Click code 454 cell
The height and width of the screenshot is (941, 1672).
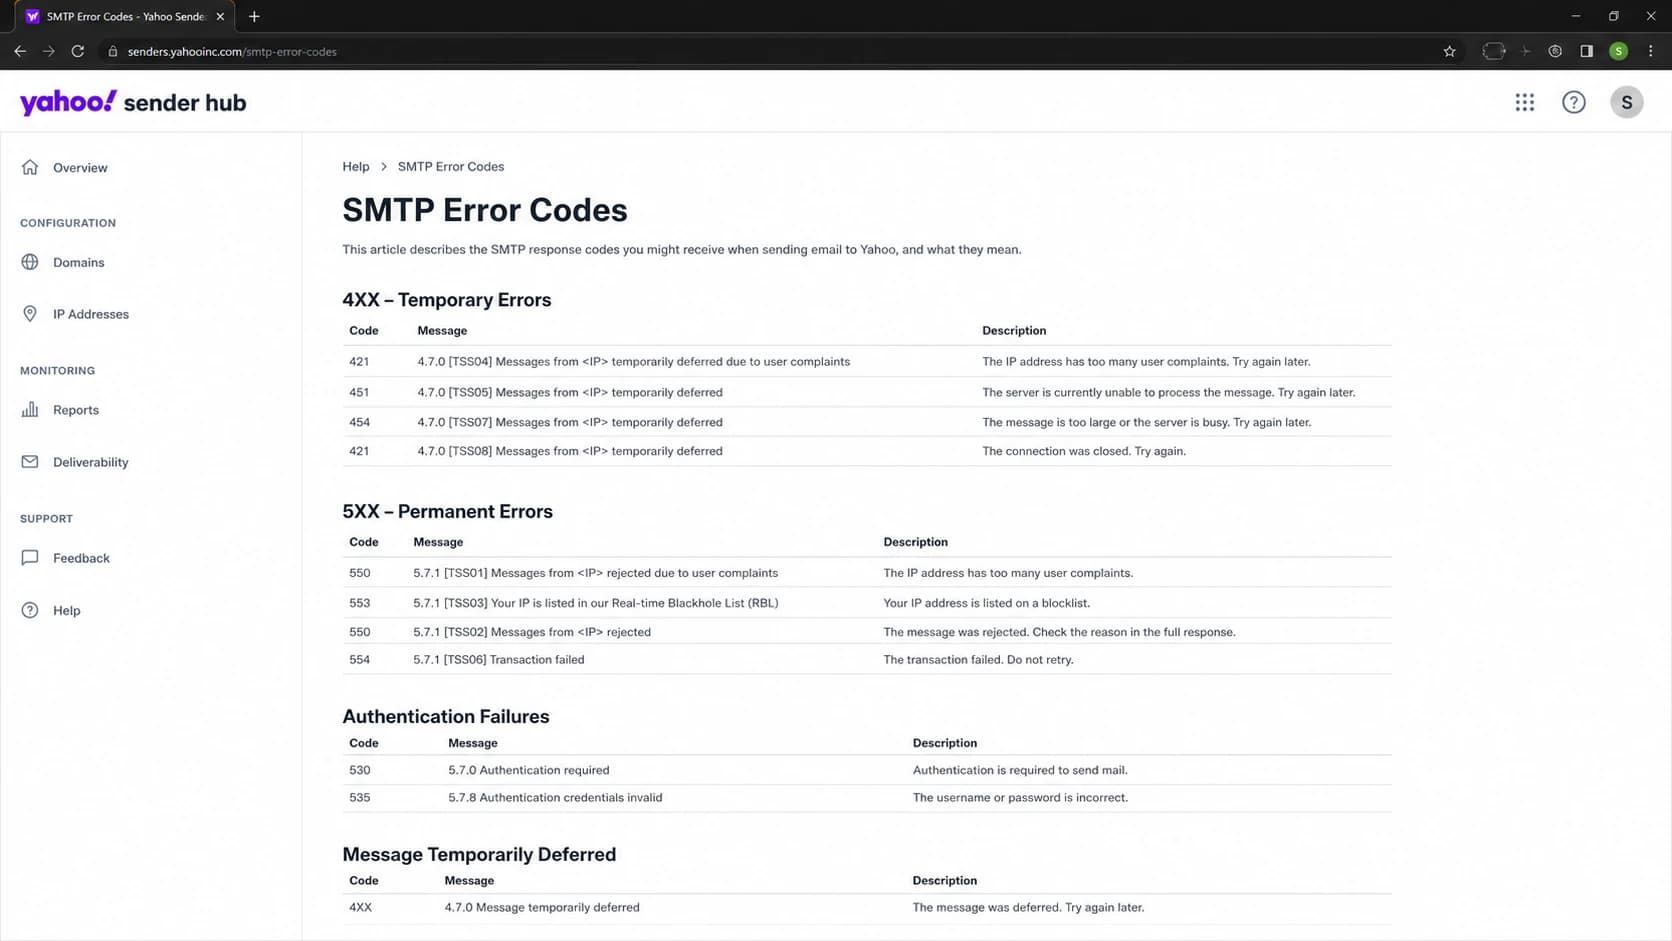click(359, 422)
